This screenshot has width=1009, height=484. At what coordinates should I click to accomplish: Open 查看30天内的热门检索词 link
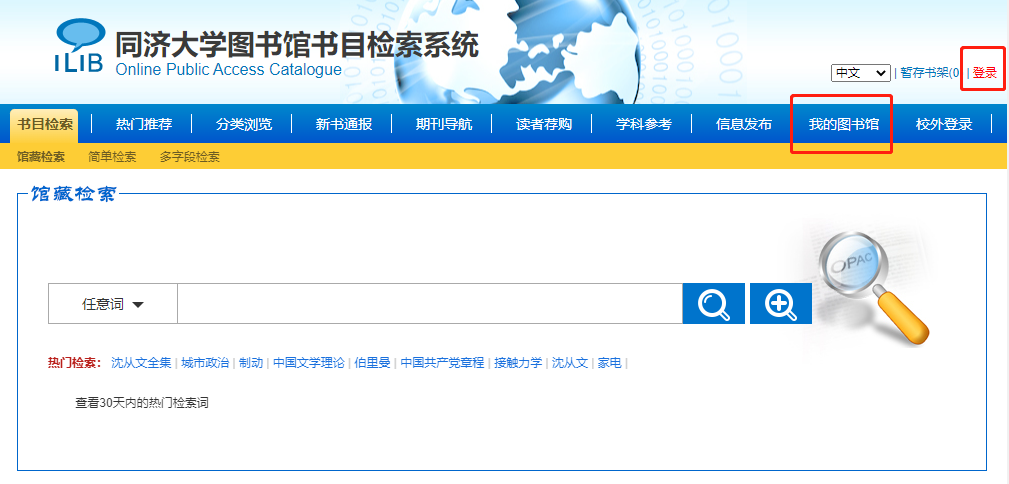point(142,404)
